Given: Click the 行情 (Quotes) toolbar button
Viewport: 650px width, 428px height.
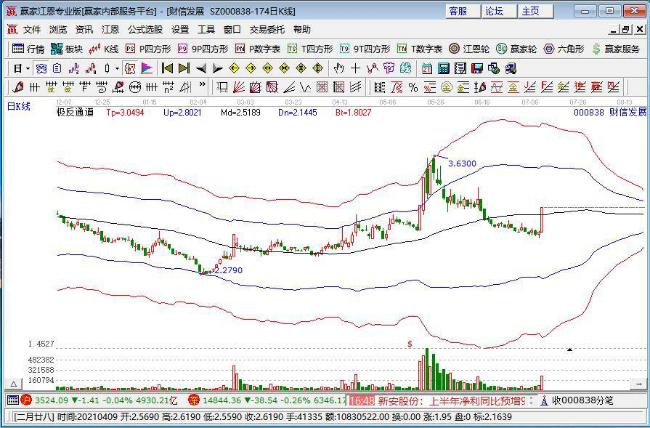Looking at the screenshot, I should 28,48.
